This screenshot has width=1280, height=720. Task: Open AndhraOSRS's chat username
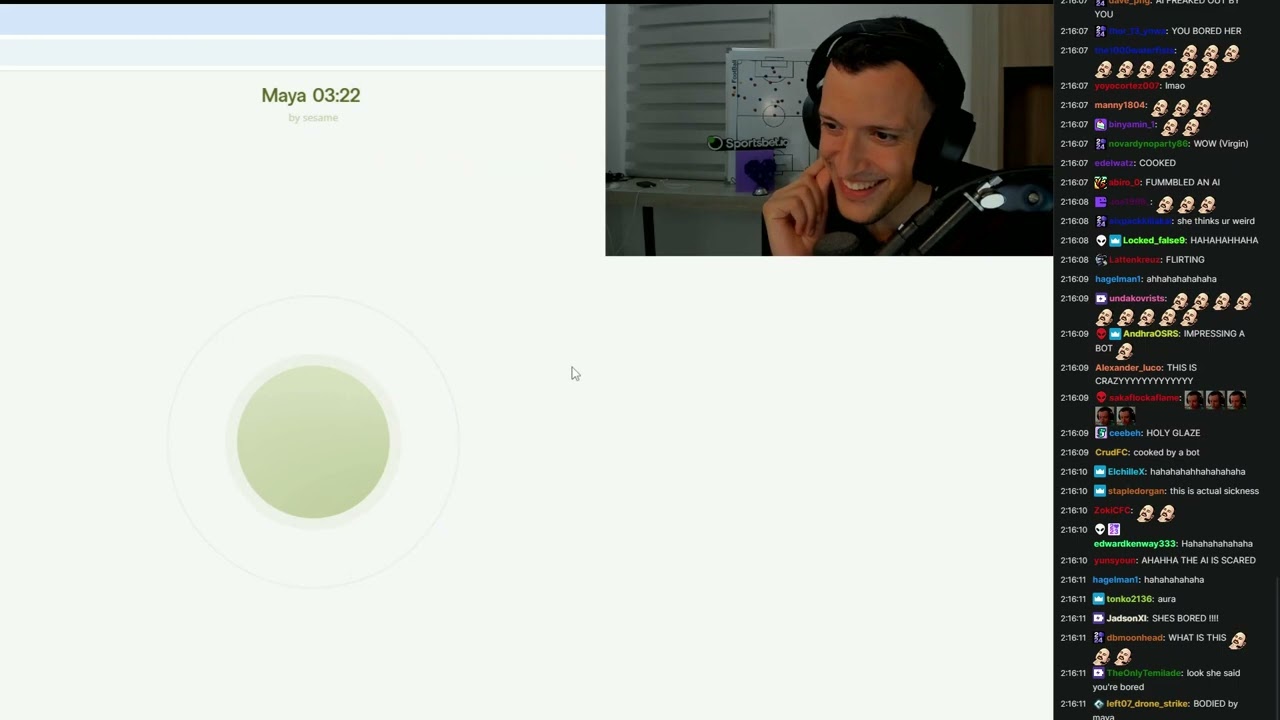click(x=1151, y=334)
